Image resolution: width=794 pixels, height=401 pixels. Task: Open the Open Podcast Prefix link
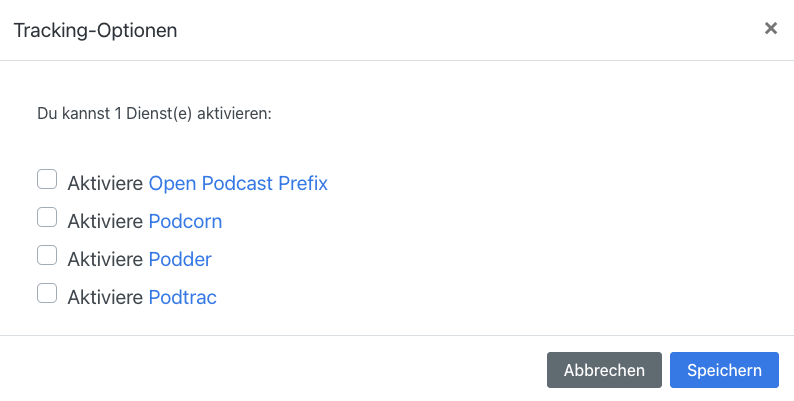[238, 183]
